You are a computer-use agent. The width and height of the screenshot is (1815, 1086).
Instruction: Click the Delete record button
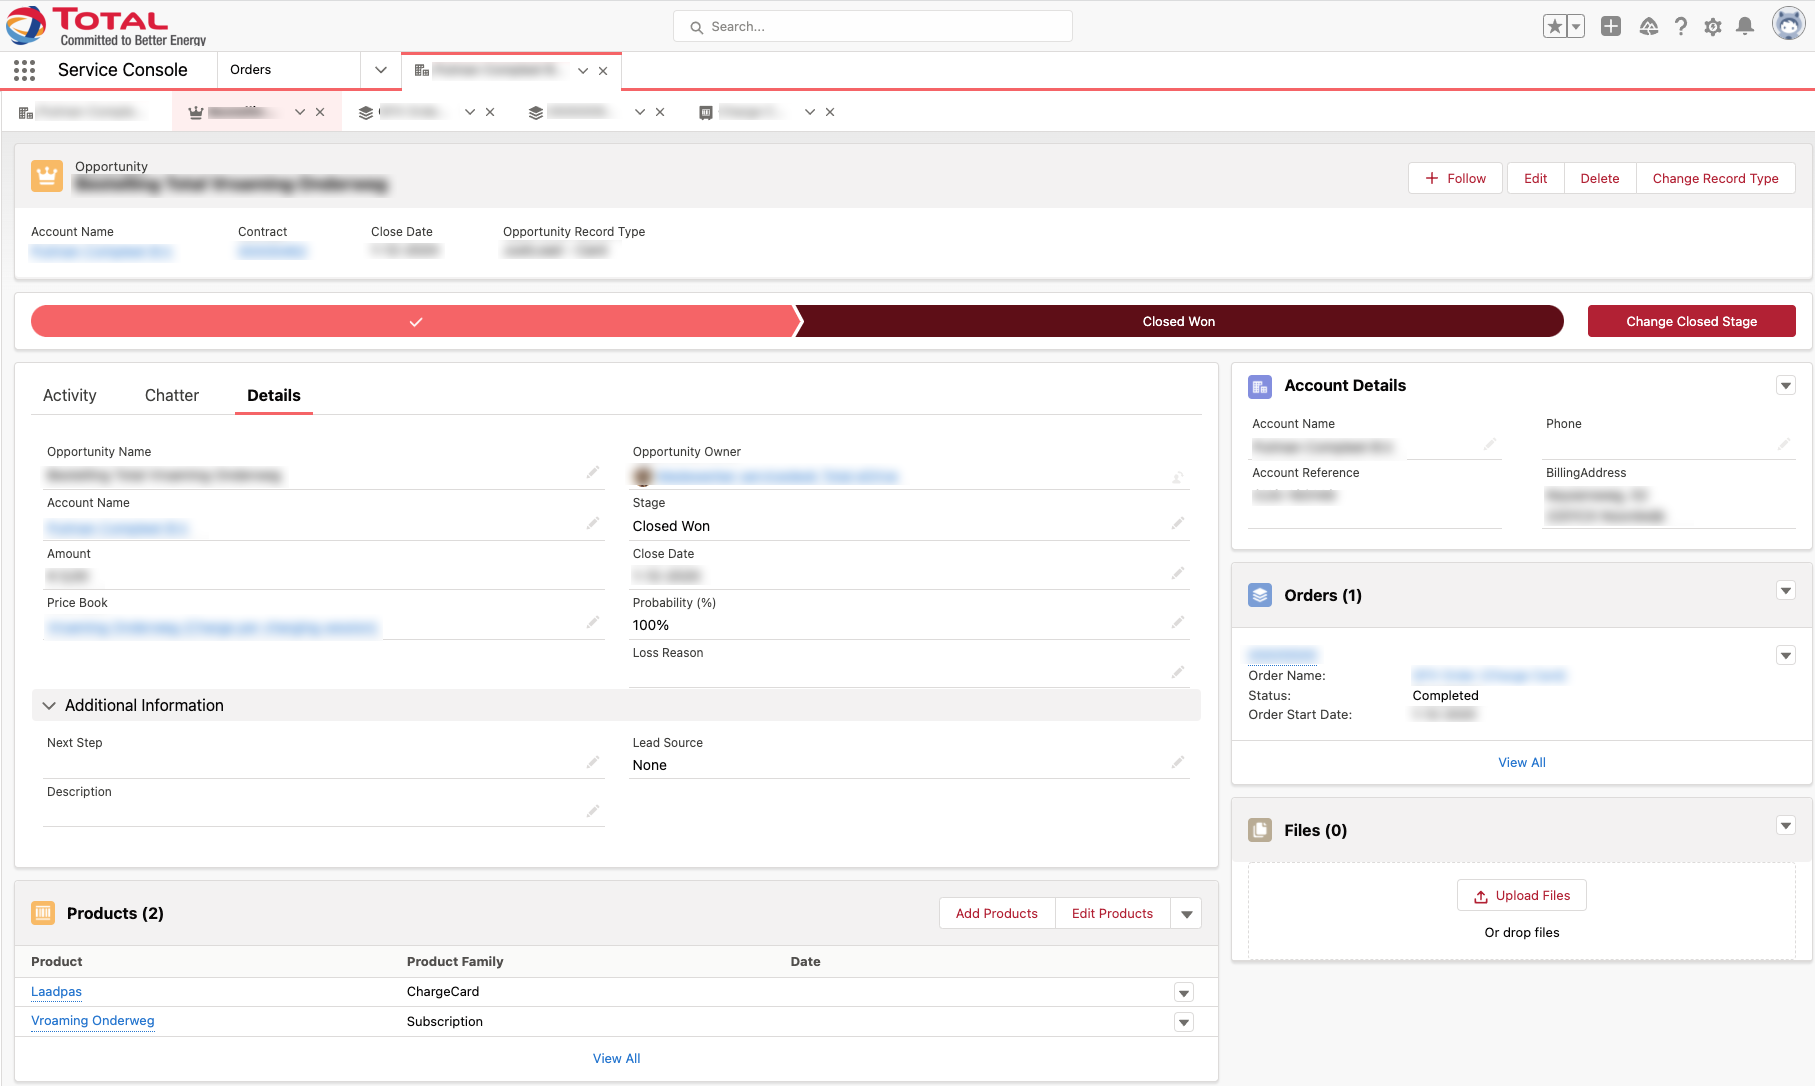click(1600, 178)
